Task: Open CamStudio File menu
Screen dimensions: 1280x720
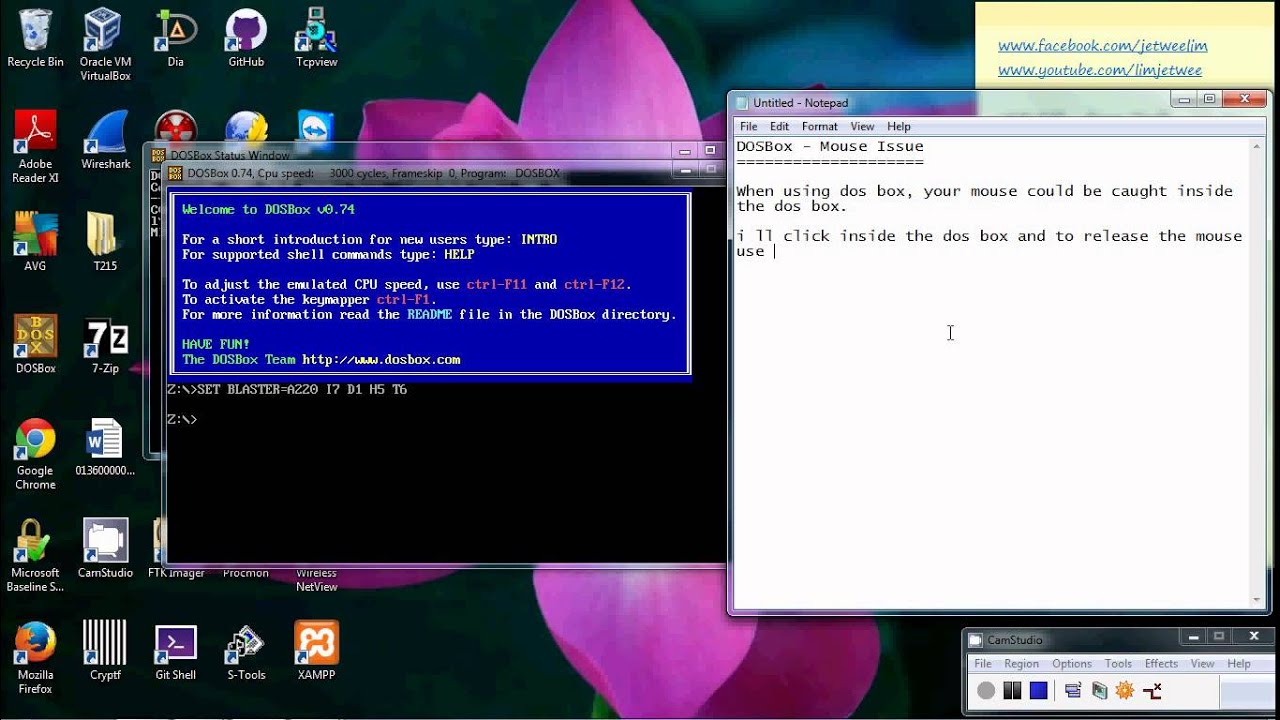Action: click(x=983, y=663)
